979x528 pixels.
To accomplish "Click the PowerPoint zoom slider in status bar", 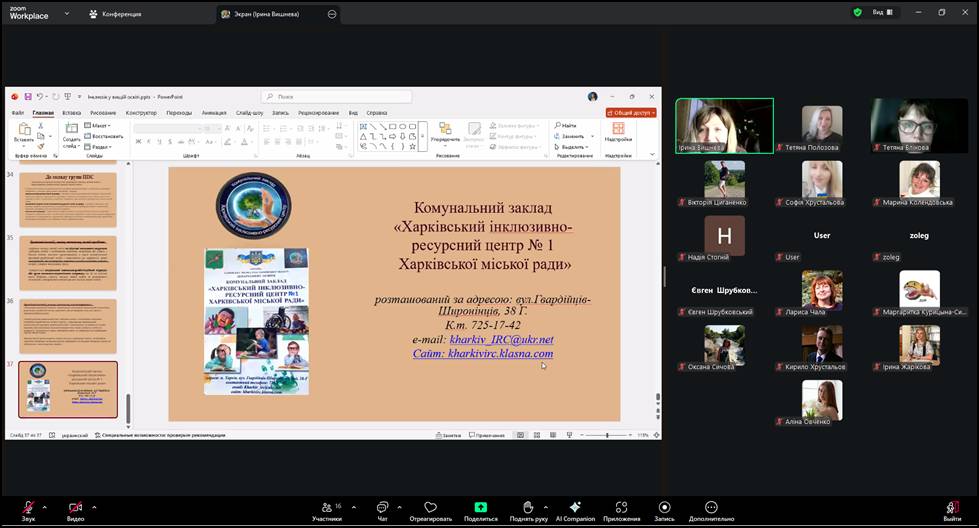I will (607, 435).
